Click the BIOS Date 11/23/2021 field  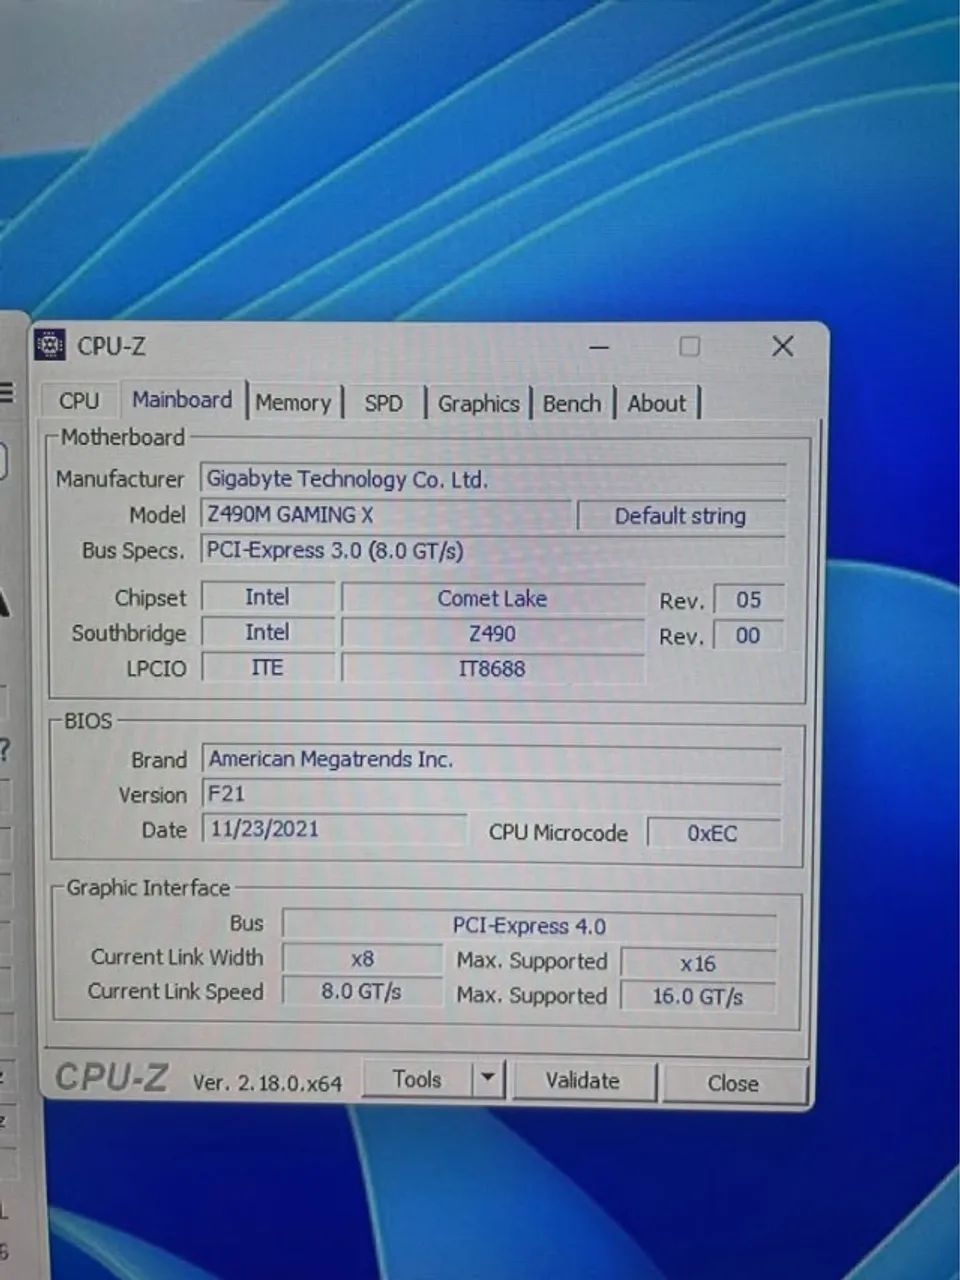coord(335,829)
